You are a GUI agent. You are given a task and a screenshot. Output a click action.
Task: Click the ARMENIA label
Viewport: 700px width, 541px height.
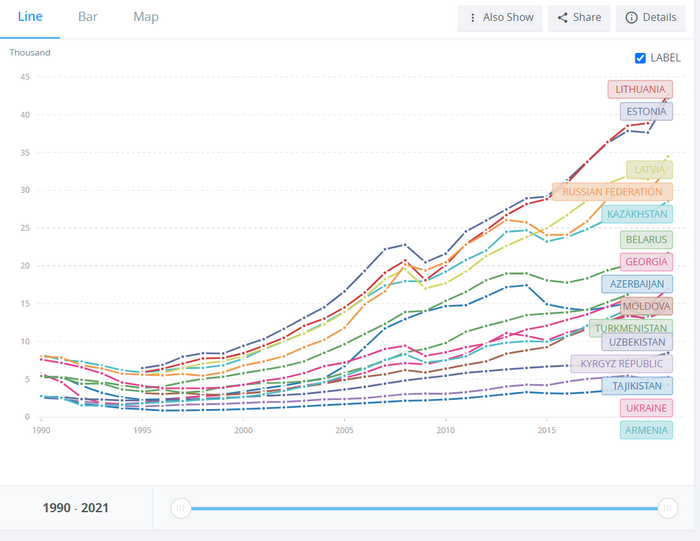click(646, 430)
